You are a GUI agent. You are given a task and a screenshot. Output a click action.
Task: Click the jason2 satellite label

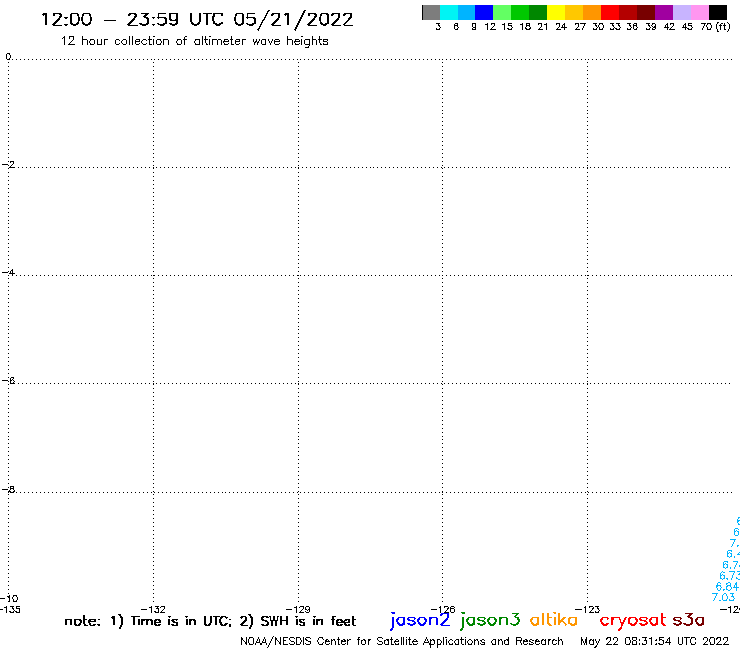(x=420, y=621)
